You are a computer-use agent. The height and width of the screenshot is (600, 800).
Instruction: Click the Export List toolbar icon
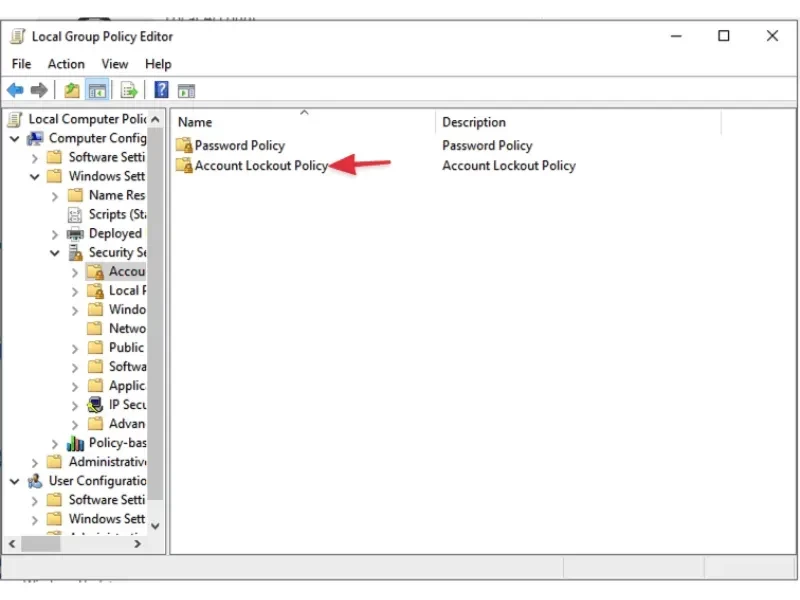point(129,90)
